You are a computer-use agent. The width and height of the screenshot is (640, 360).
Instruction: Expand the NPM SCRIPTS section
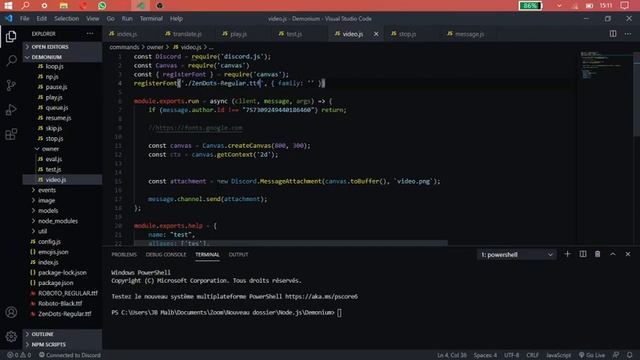[62, 344]
